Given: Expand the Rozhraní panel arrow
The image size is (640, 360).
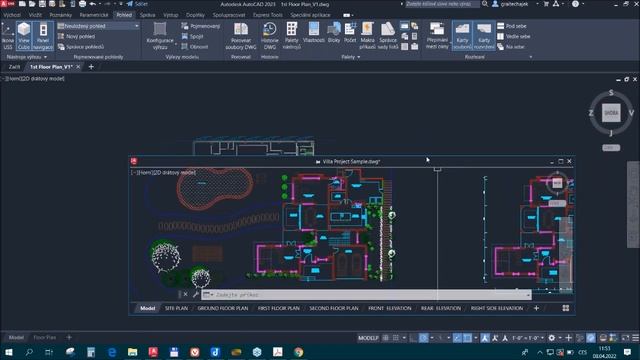Looking at the screenshot, I should [x=531, y=57].
